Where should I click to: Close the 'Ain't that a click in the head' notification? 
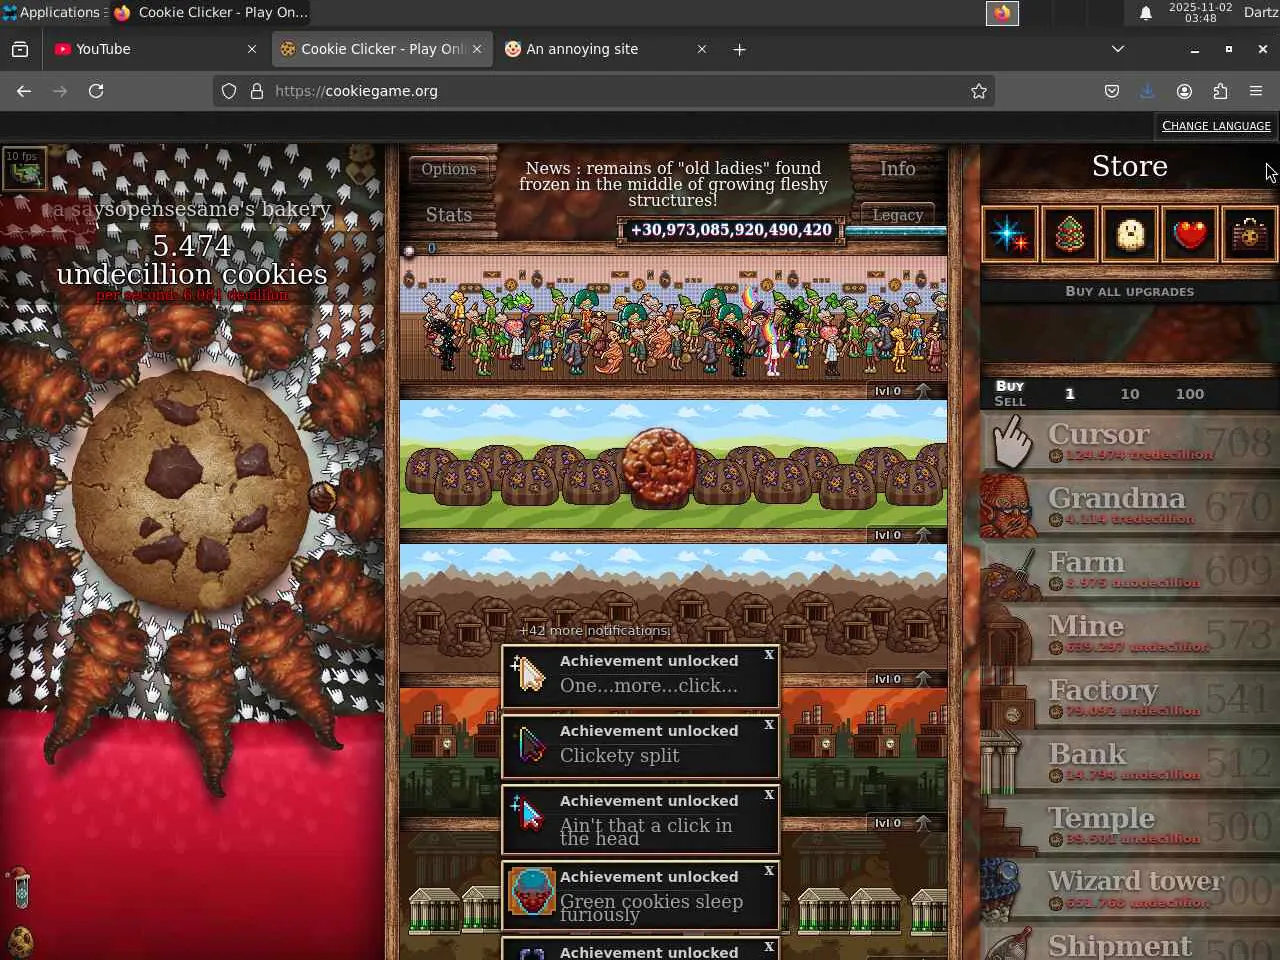tap(769, 795)
